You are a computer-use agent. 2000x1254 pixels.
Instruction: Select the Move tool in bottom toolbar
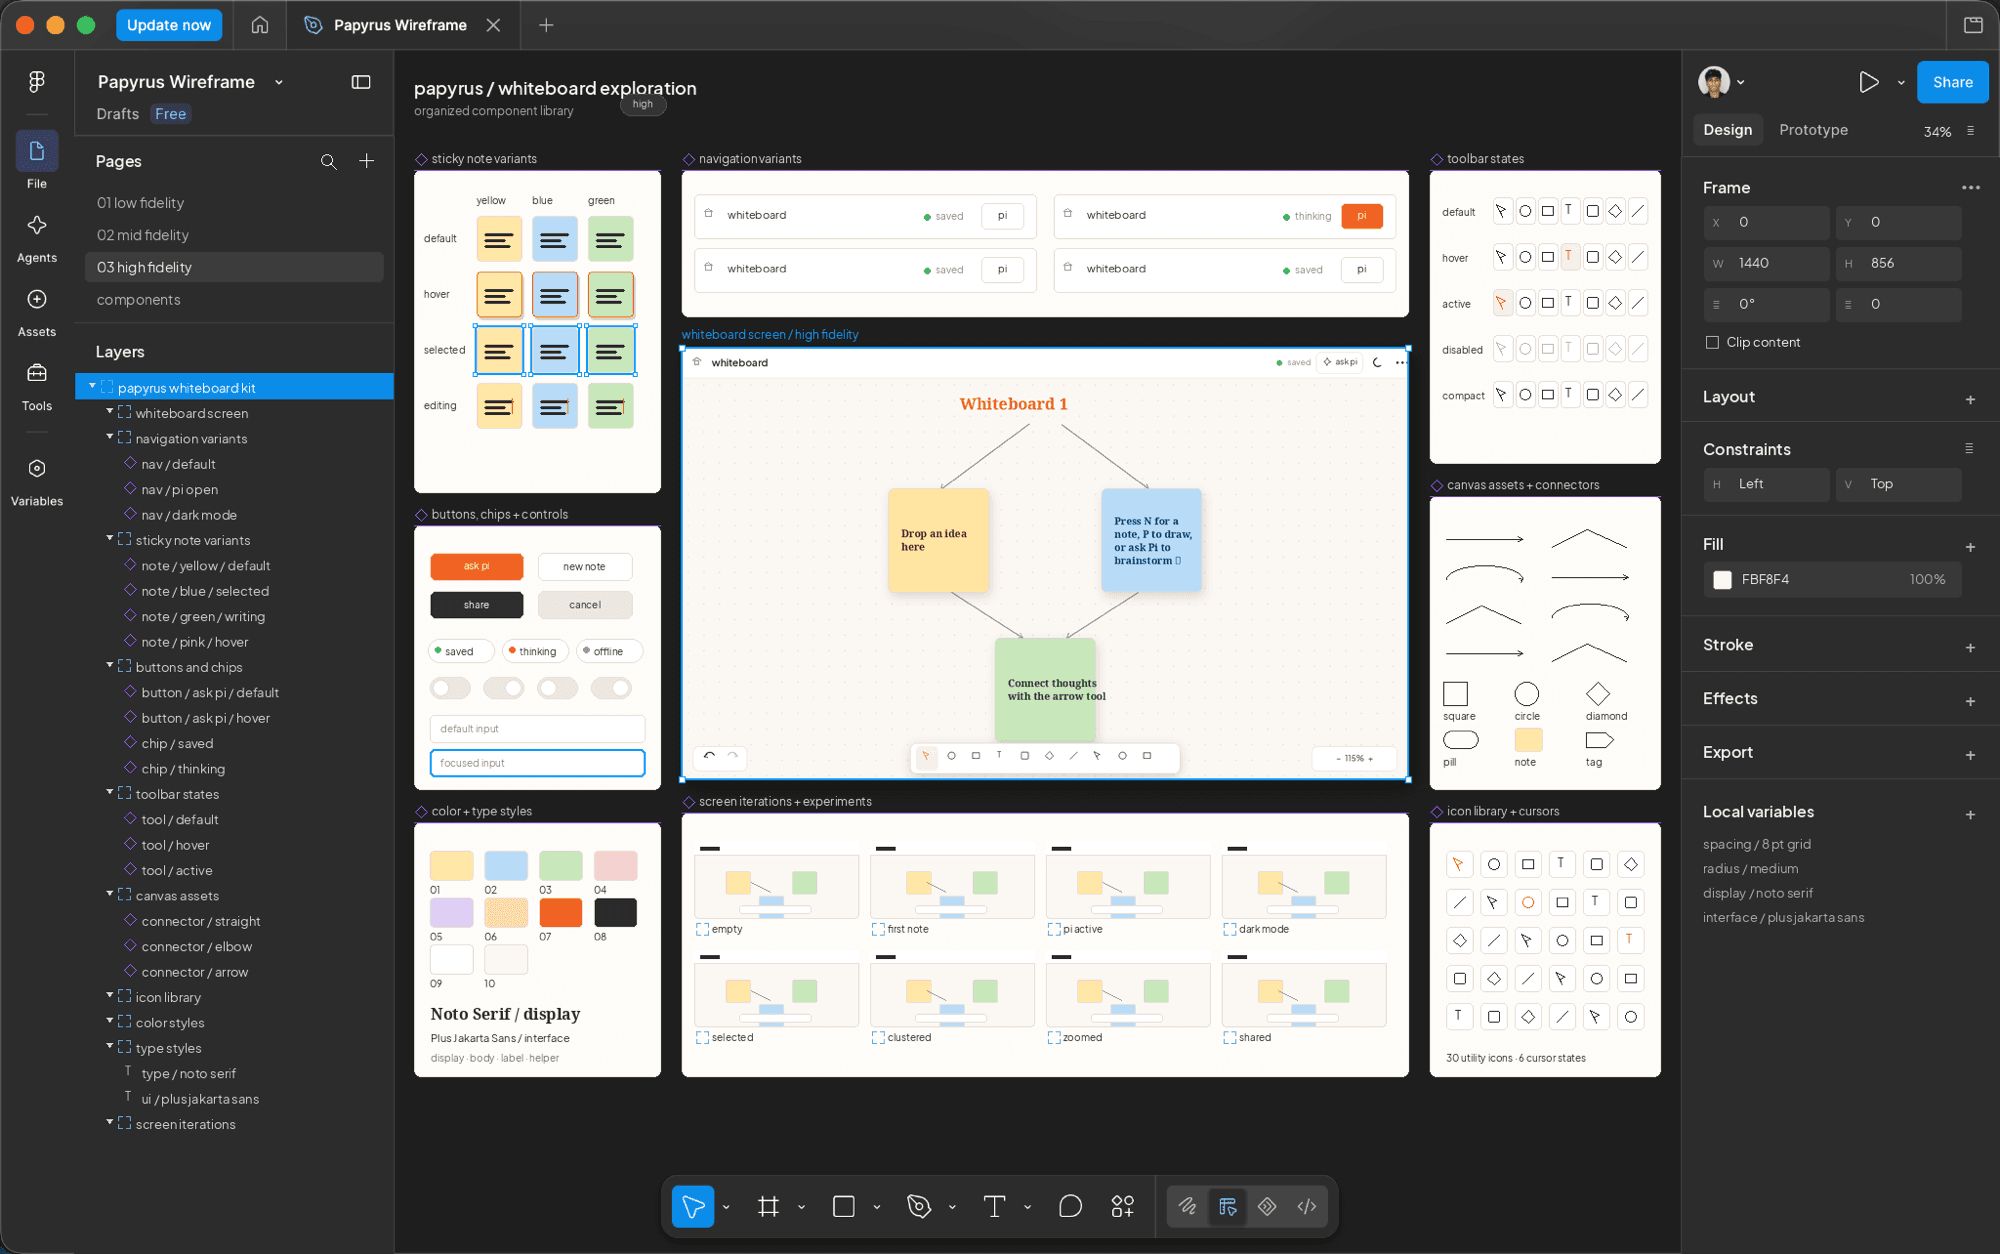pyautogui.click(x=692, y=1206)
